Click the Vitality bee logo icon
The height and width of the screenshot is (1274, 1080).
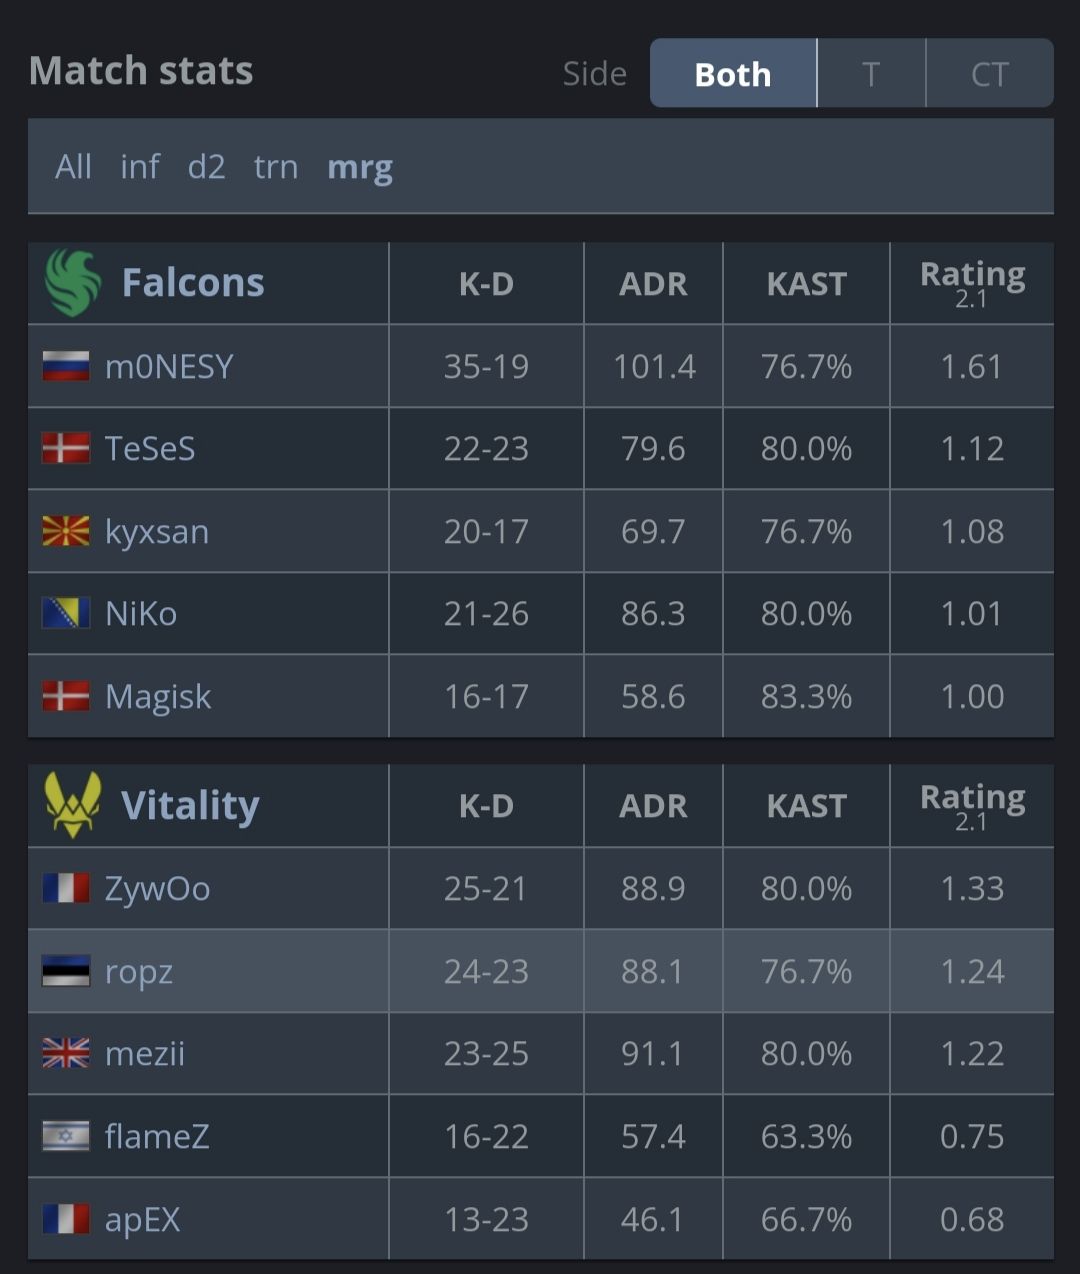click(x=72, y=805)
